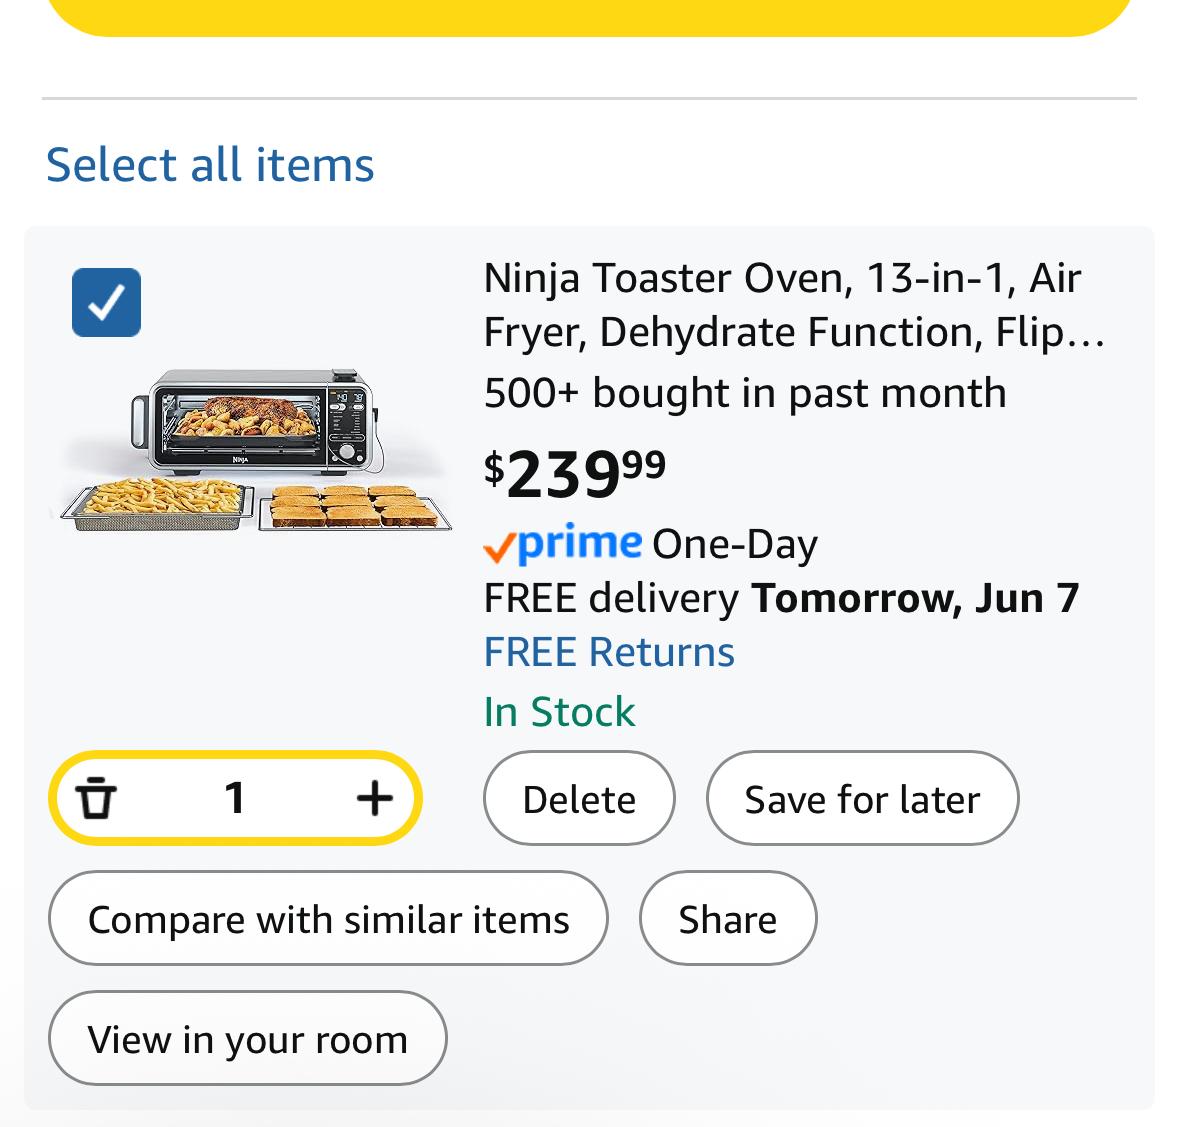Click the $239.99 price
This screenshot has height=1127, width=1179.
coord(575,473)
